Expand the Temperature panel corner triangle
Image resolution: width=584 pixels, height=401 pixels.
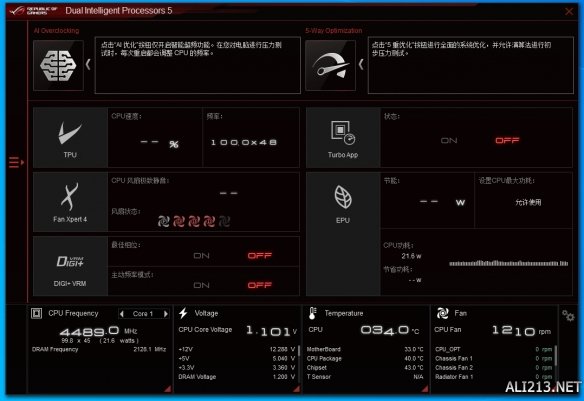click(x=425, y=389)
